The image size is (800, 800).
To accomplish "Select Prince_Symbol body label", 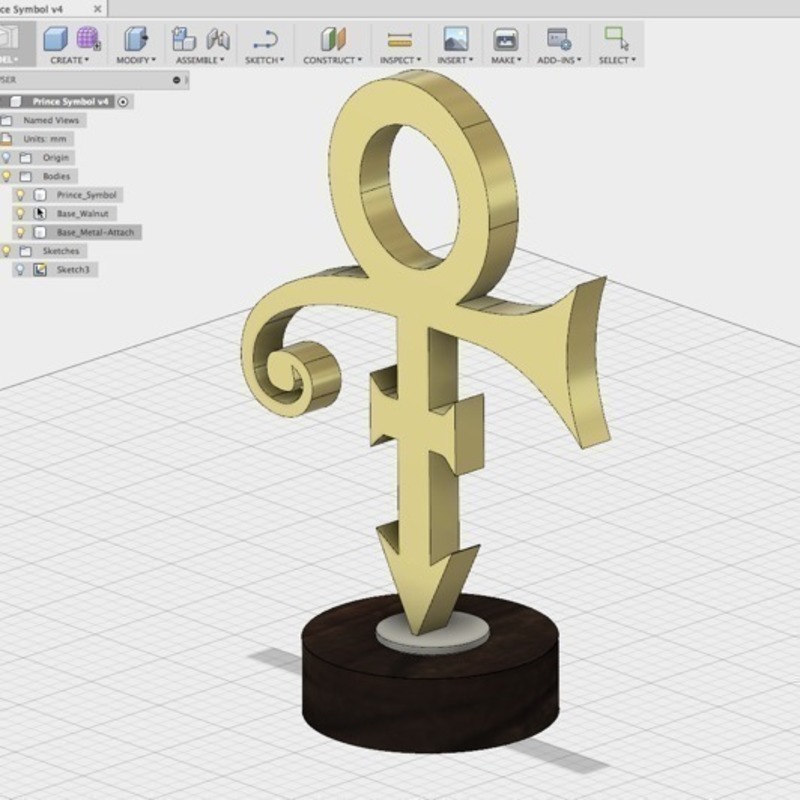I will point(87,195).
